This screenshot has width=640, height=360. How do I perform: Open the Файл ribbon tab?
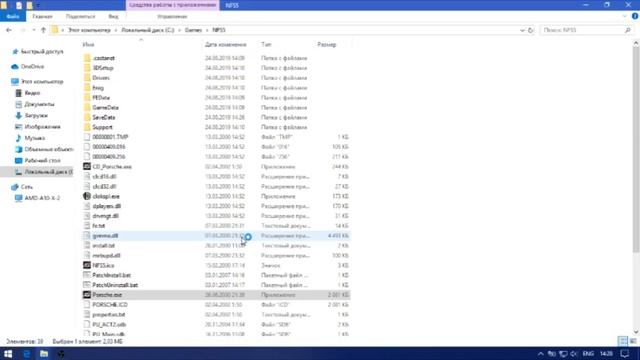click(13, 16)
